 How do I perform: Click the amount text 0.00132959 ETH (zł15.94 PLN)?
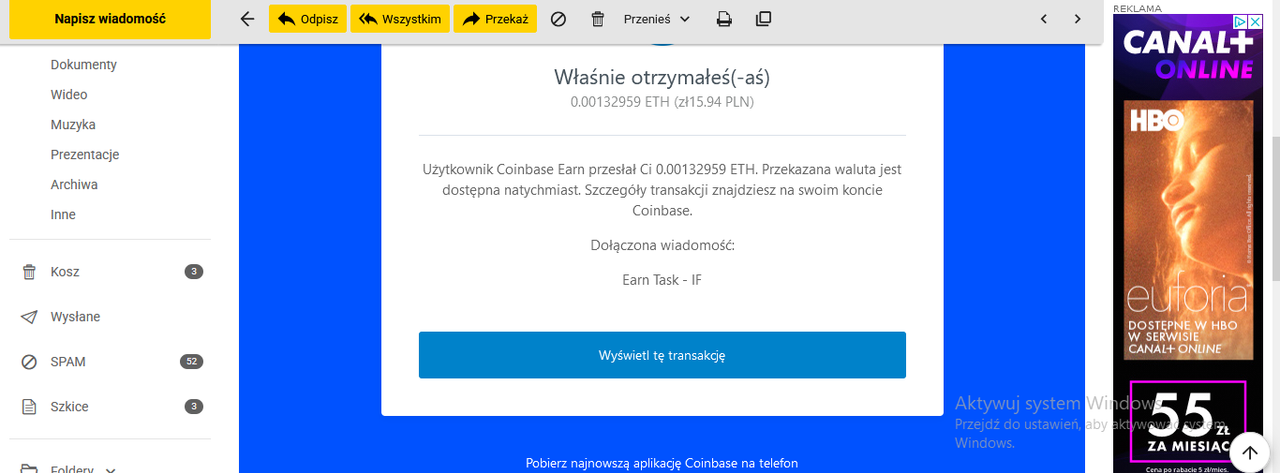pos(662,101)
